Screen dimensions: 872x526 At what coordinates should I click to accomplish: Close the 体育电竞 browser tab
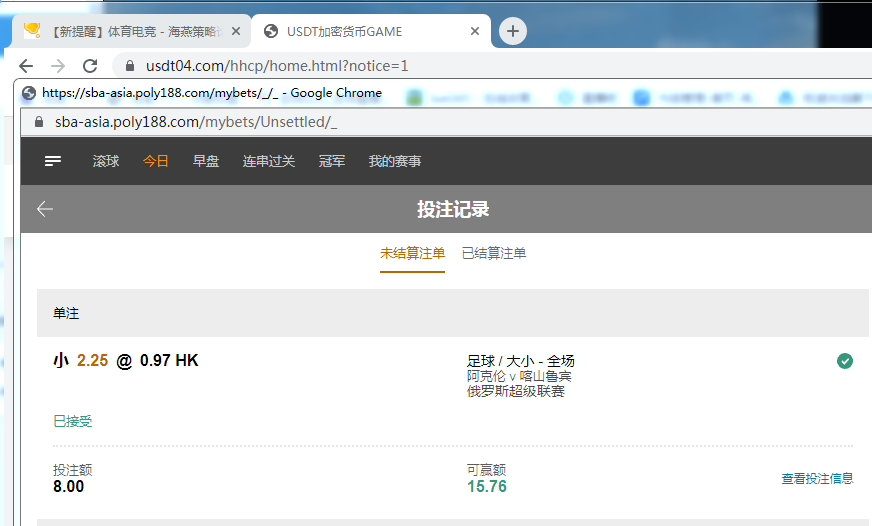tap(236, 31)
